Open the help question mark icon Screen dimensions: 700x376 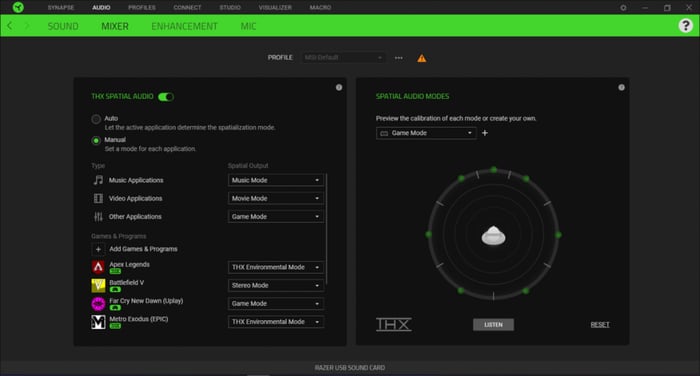(x=685, y=25)
